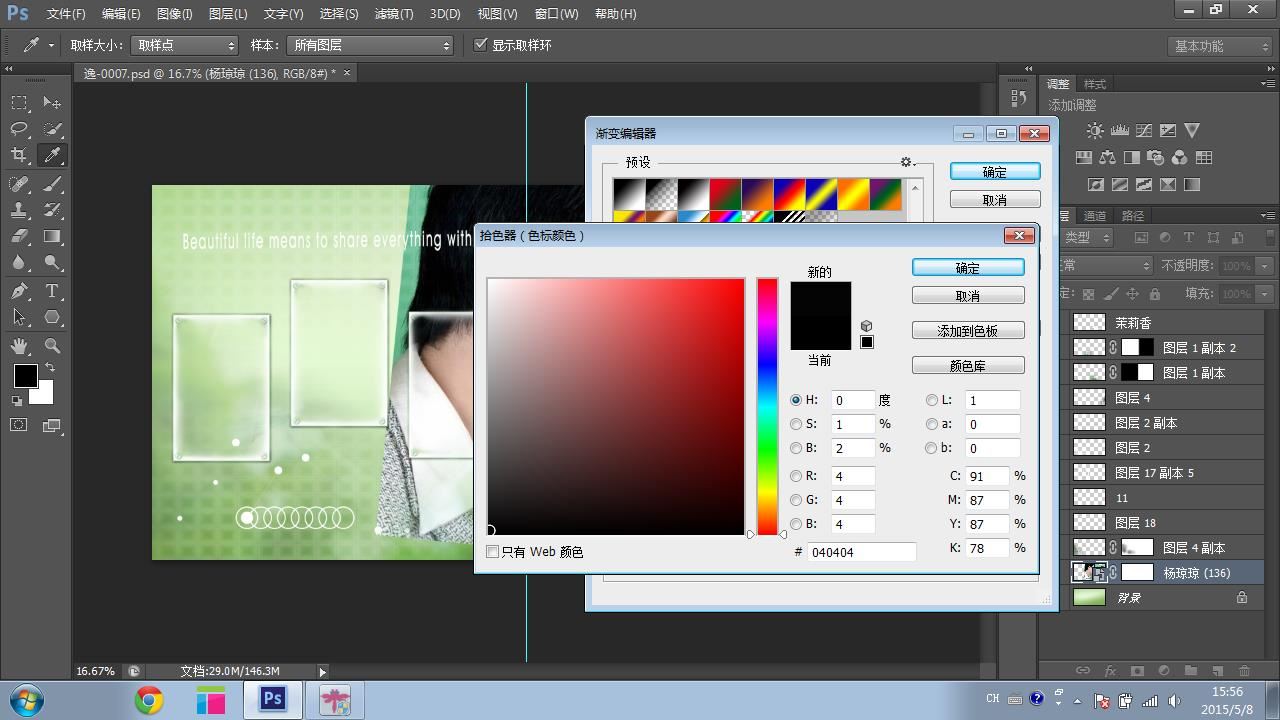Viewport: 1280px width, 720px height.
Task: Select the Hand tool
Action: click(x=19, y=346)
